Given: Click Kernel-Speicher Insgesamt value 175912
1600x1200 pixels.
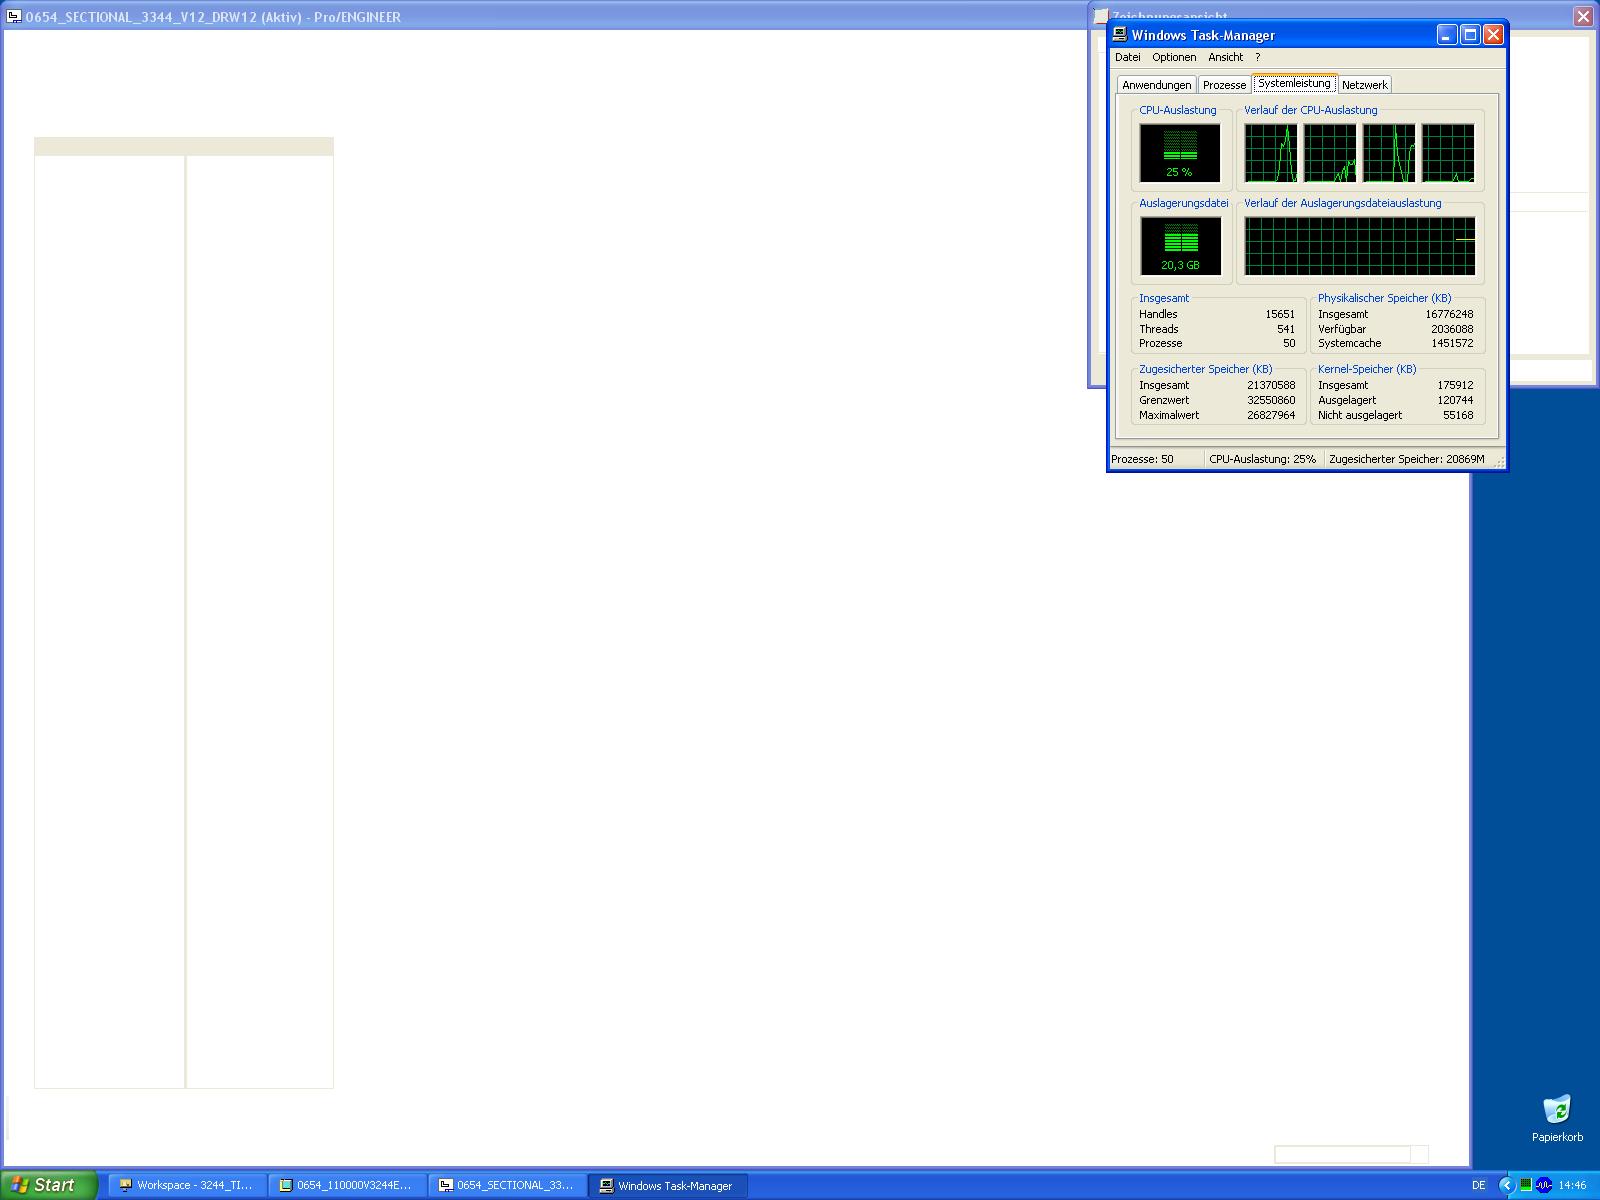Looking at the screenshot, I should [1455, 385].
